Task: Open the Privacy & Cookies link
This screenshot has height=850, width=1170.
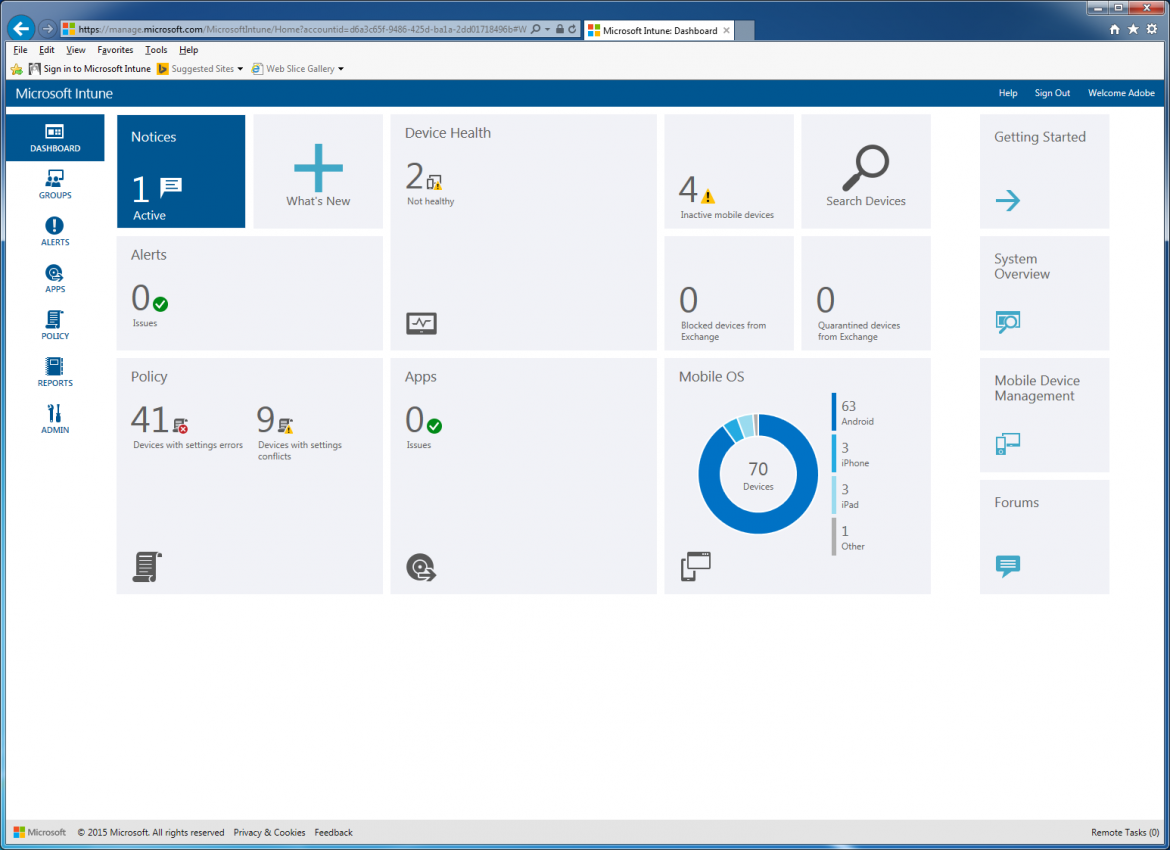Action: [x=269, y=832]
